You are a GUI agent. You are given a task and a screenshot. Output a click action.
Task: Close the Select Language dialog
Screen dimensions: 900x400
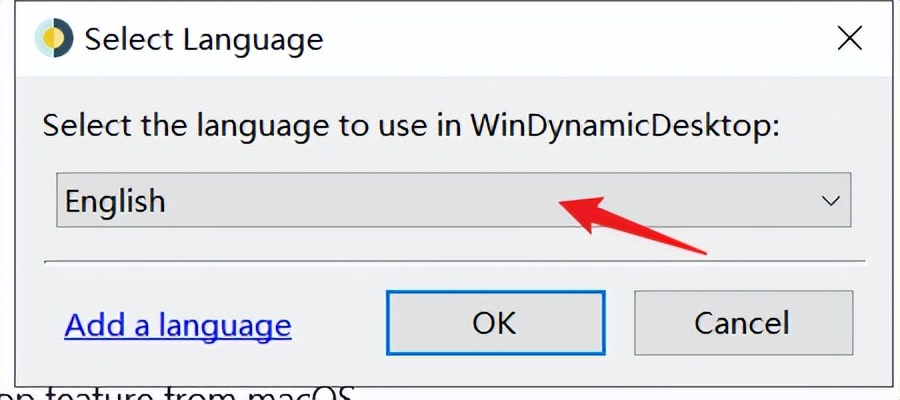tap(849, 39)
